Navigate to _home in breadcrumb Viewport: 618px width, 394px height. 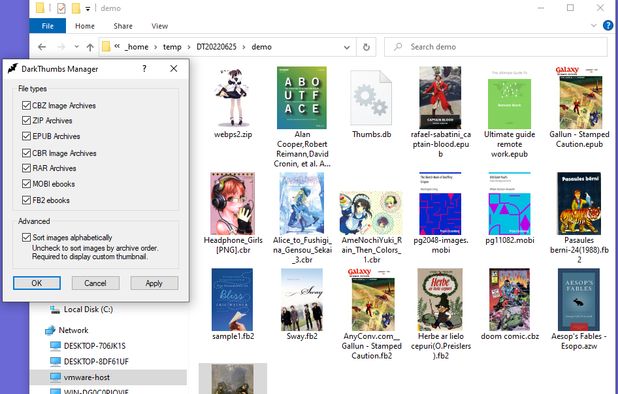(x=136, y=47)
